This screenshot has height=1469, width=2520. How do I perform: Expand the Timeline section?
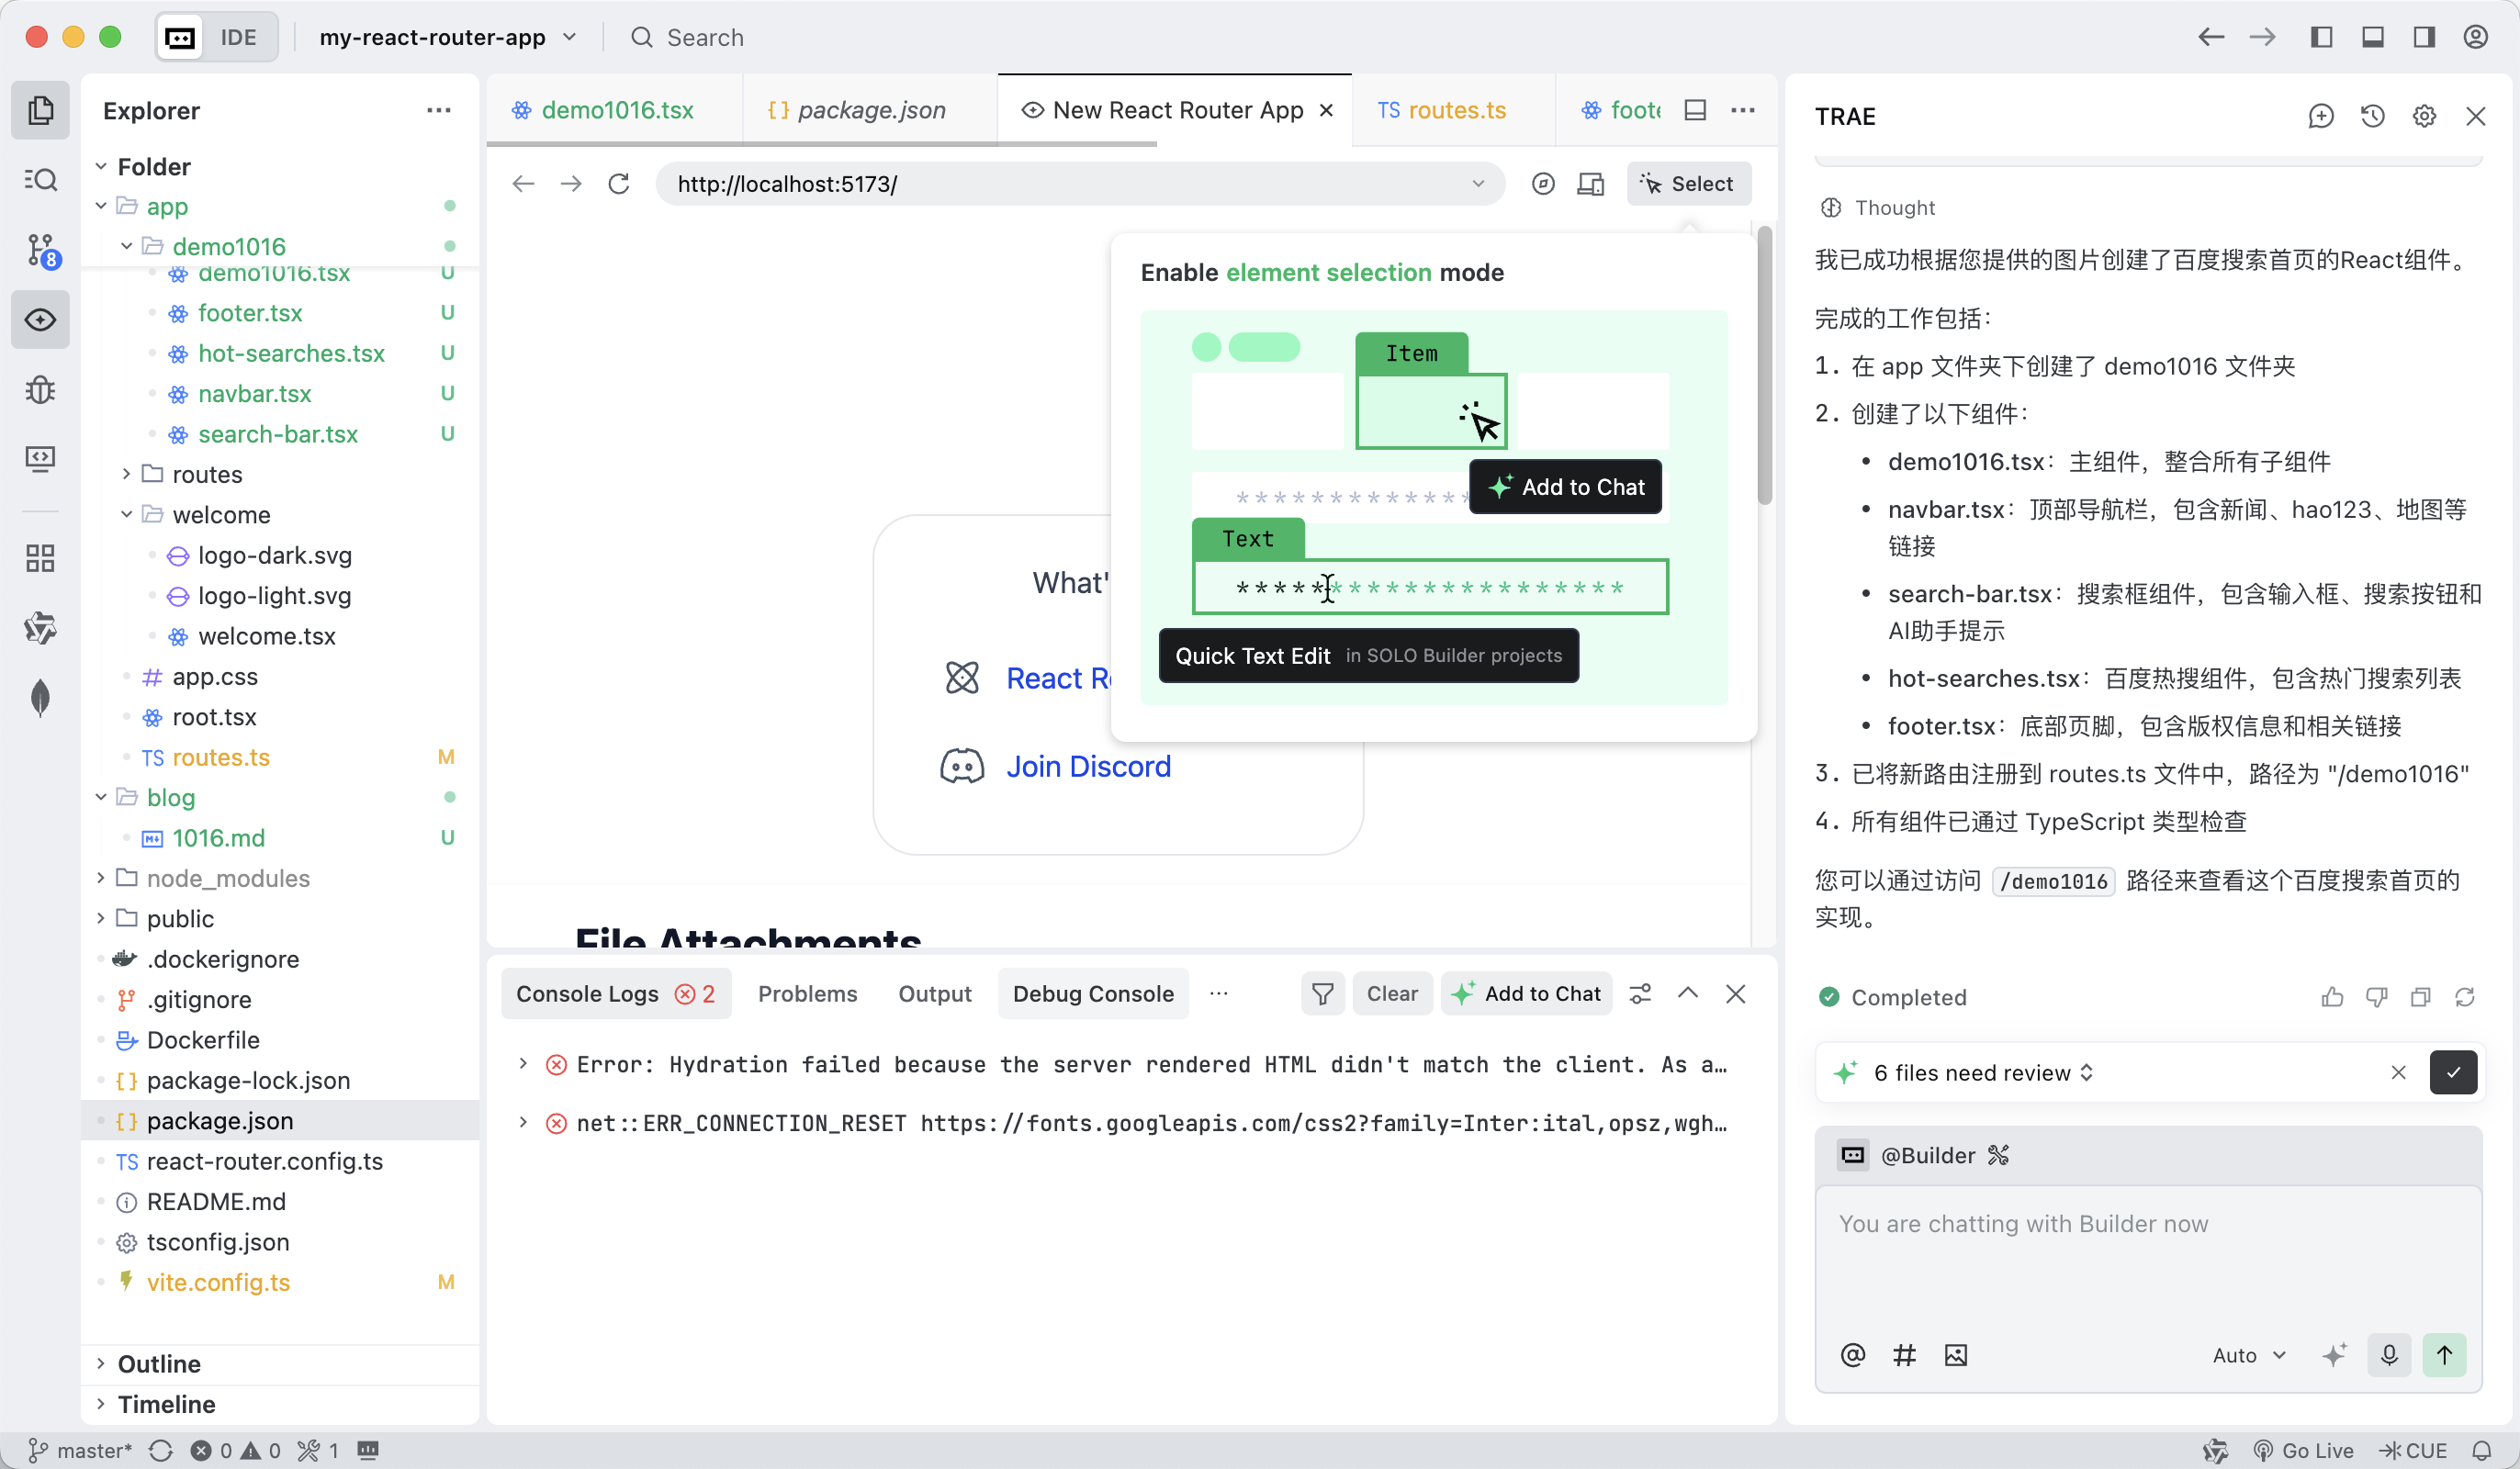(x=166, y=1404)
